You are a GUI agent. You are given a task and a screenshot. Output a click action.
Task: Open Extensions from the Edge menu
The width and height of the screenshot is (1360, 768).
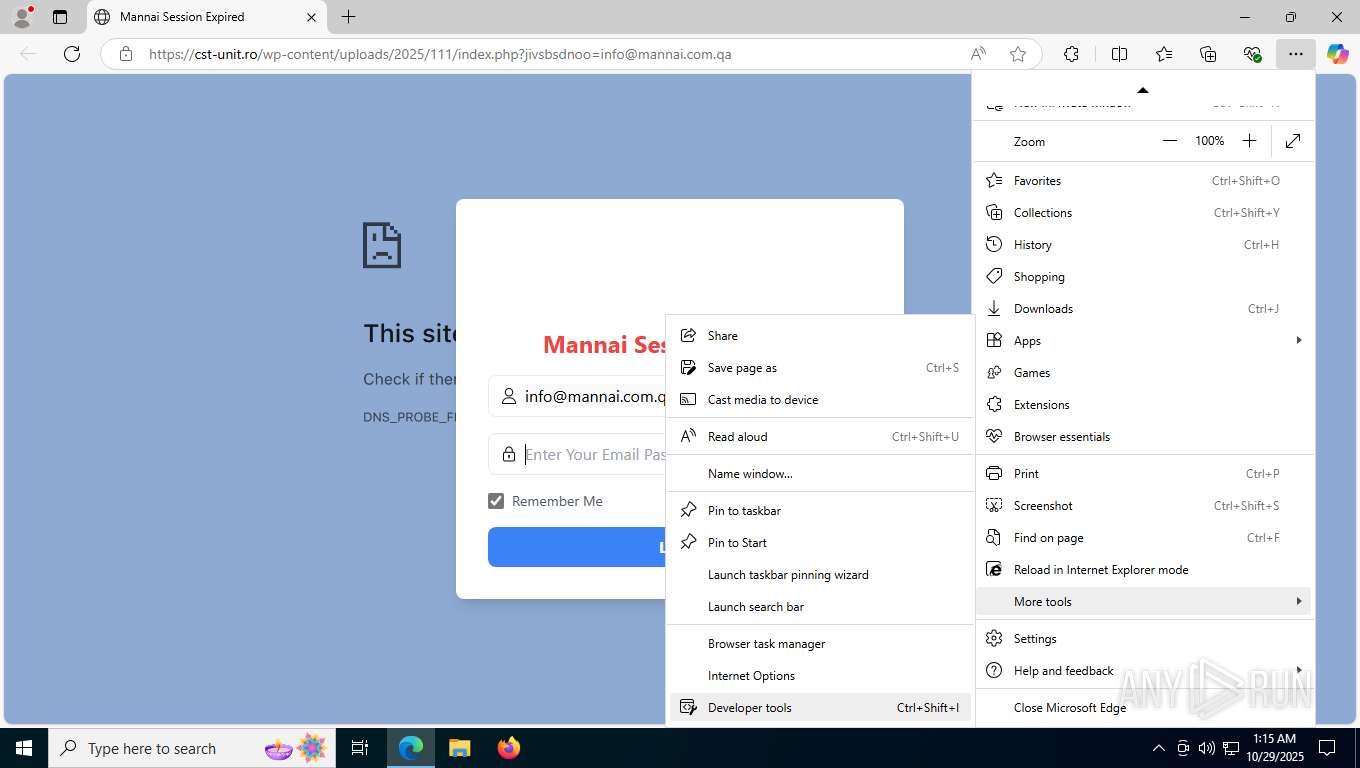coord(1143,405)
